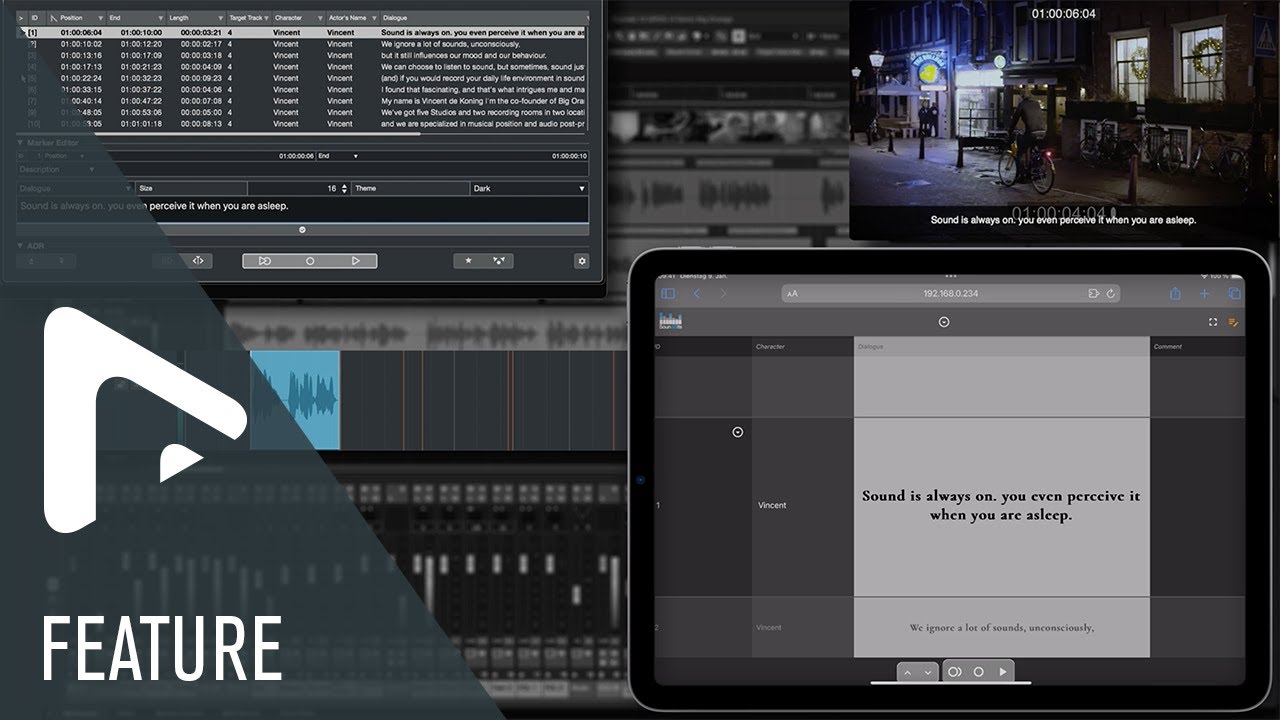Open the Actor's Name column dropdown
Screen dimensions: 1280x720
pyautogui.click(x=374, y=18)
